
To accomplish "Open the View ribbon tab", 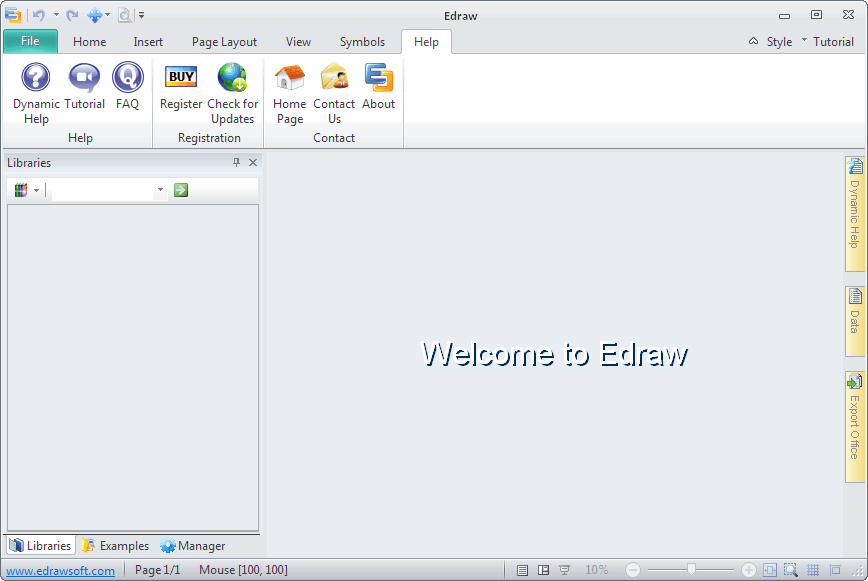I will tap(298, 42).
